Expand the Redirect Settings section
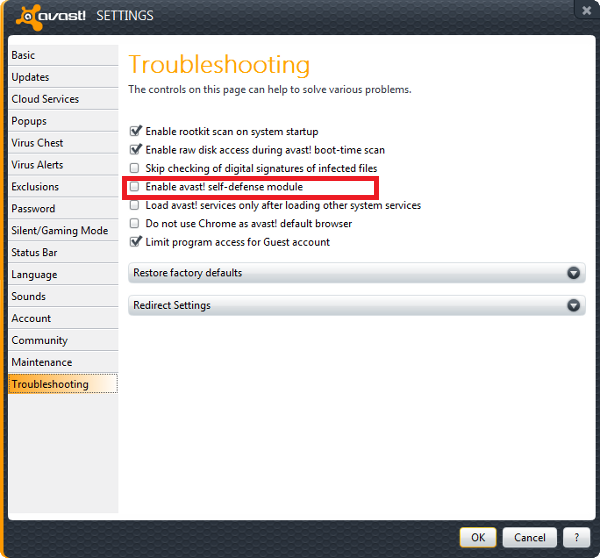This screenshot has height=558, width=600. pyautogui.click(x=357, y=305)
